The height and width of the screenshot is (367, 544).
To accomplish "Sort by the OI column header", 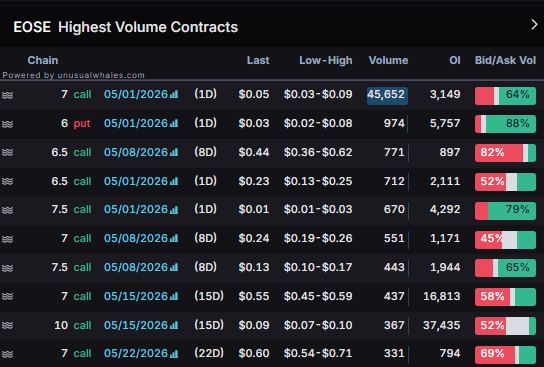I will (455, 60).
